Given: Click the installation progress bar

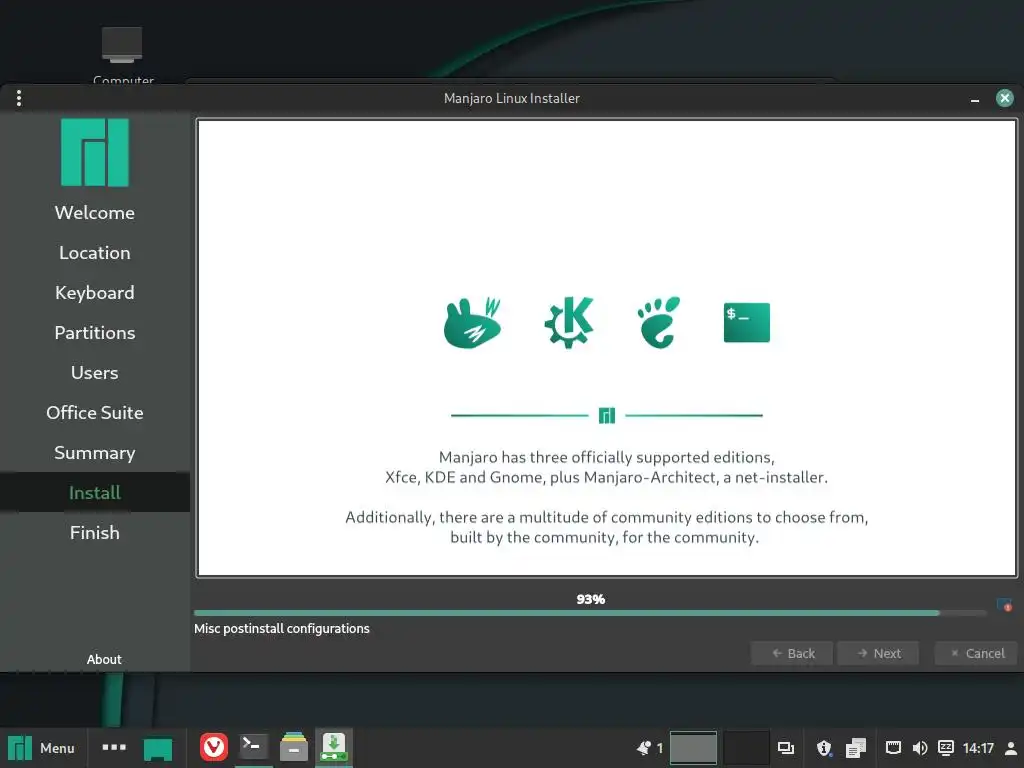Looking at the screenshot, I should pos(590,613).
